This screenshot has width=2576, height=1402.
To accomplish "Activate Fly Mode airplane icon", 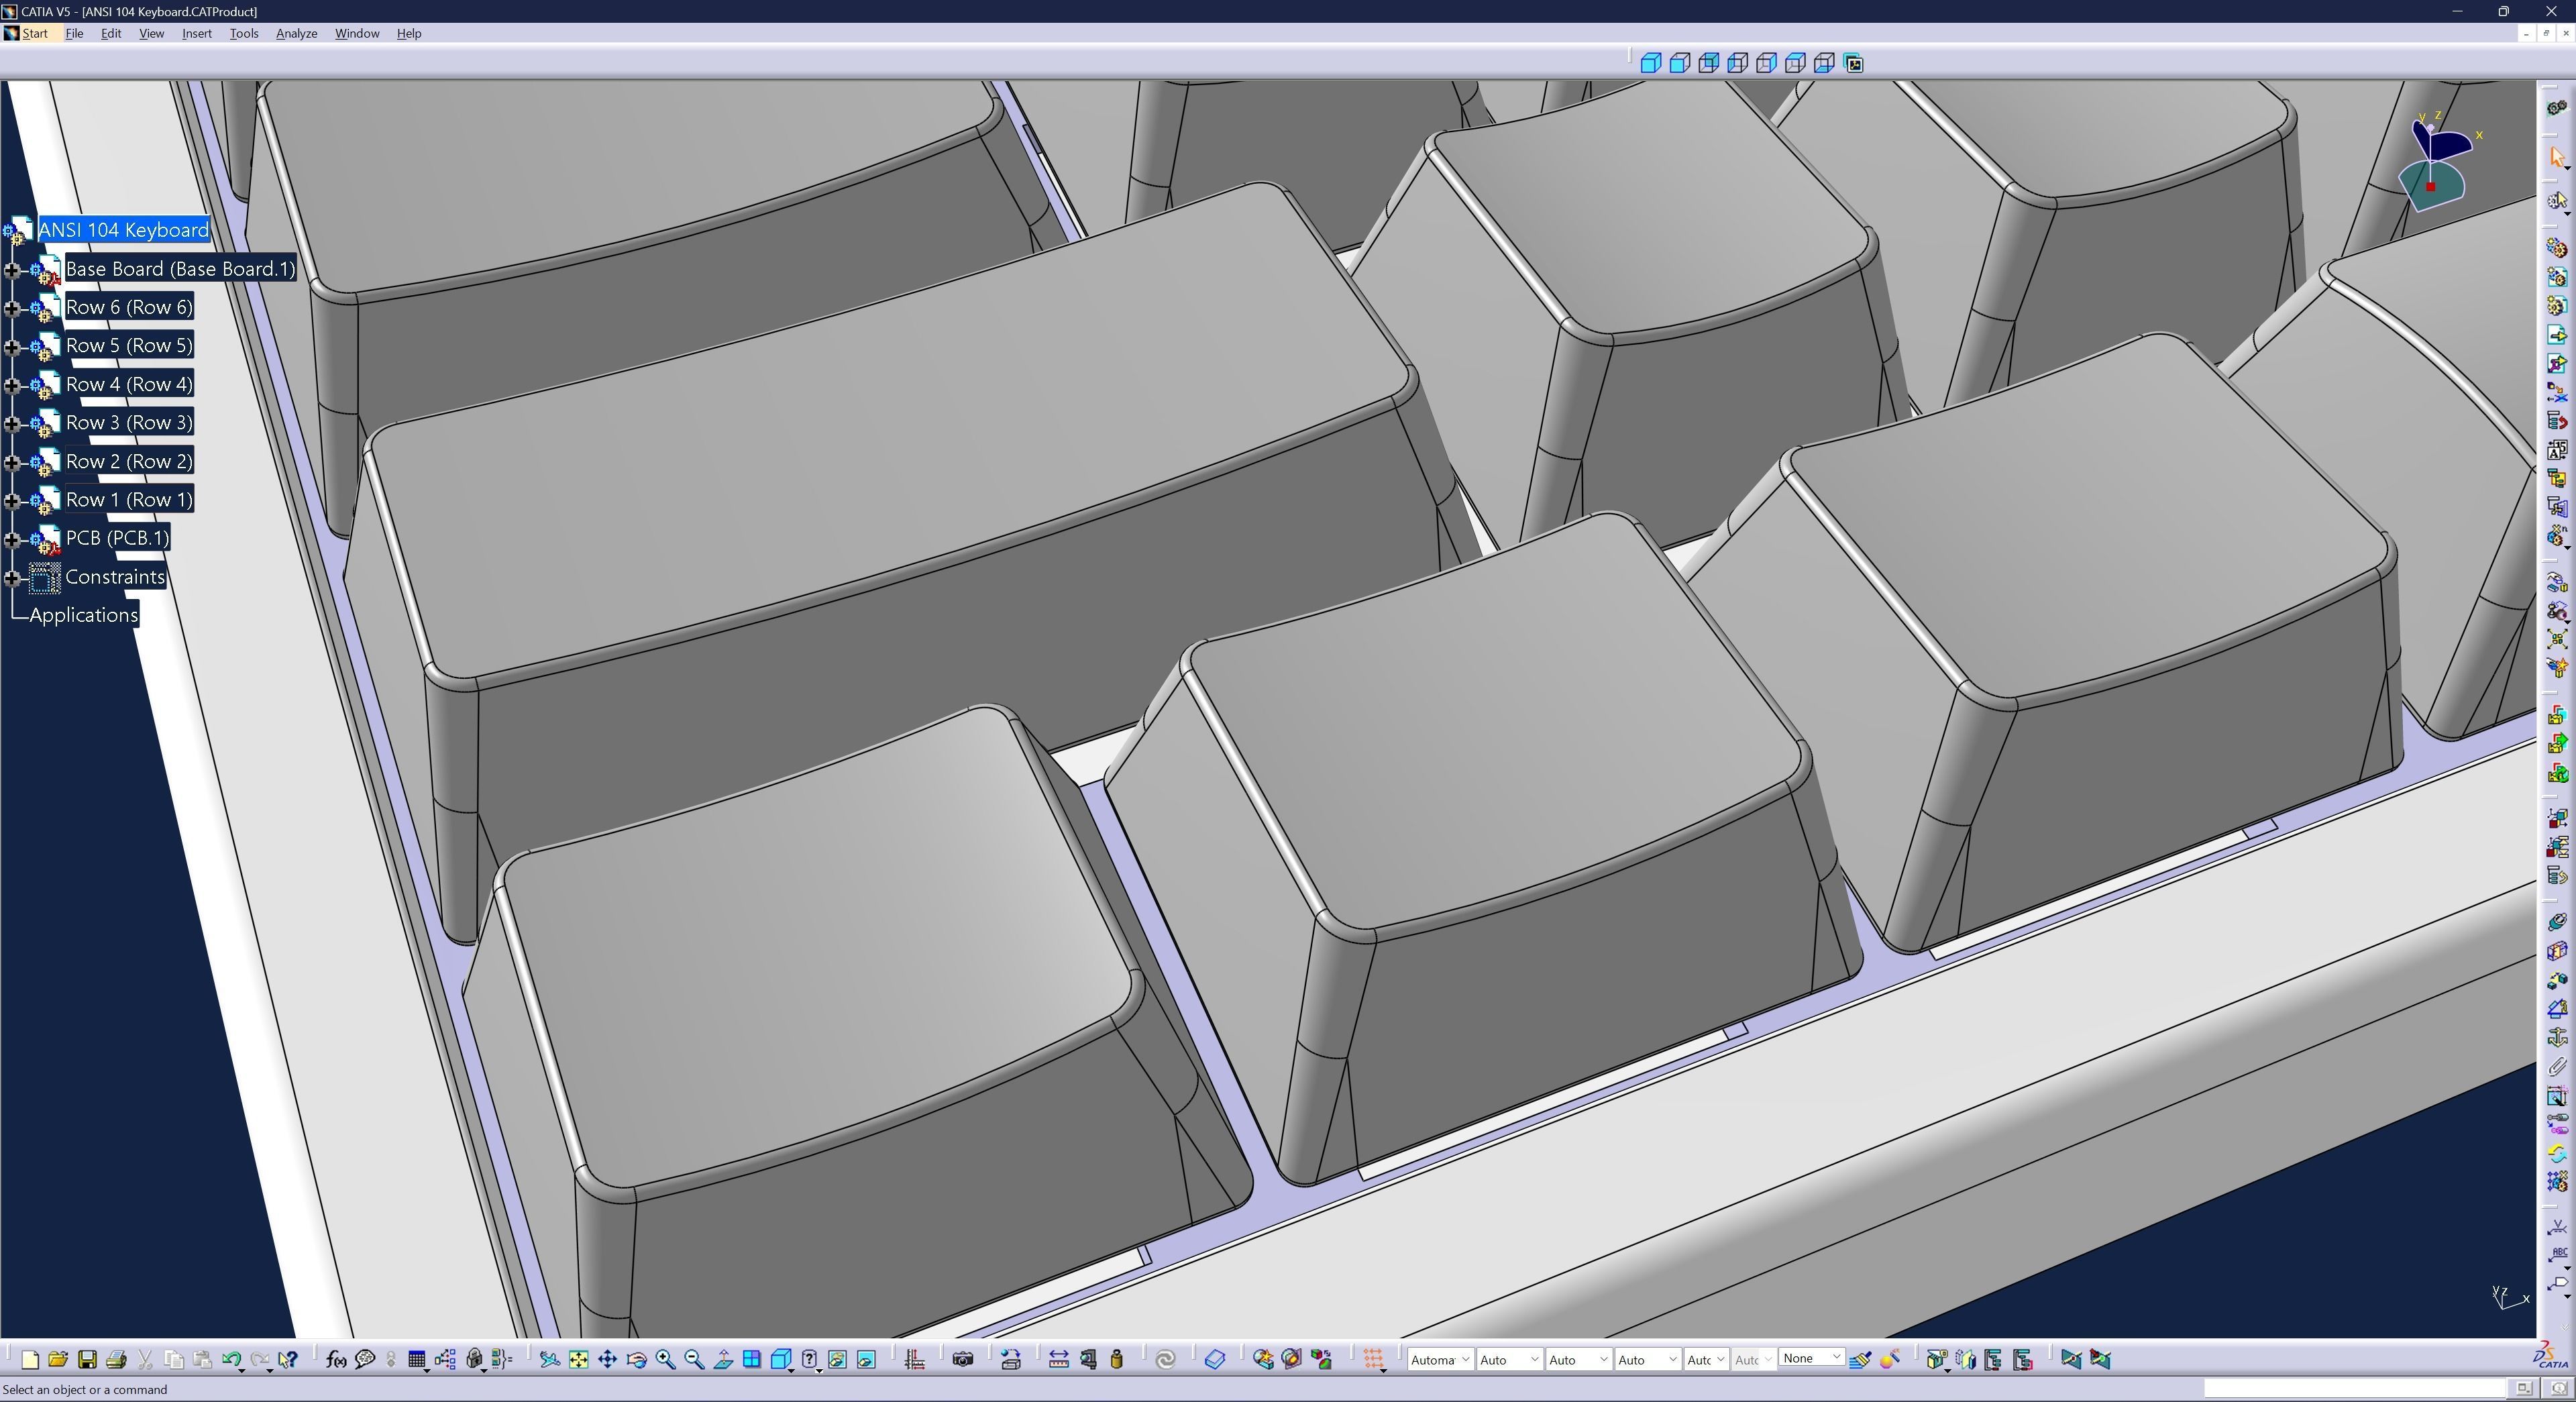I will point(549,1360).
